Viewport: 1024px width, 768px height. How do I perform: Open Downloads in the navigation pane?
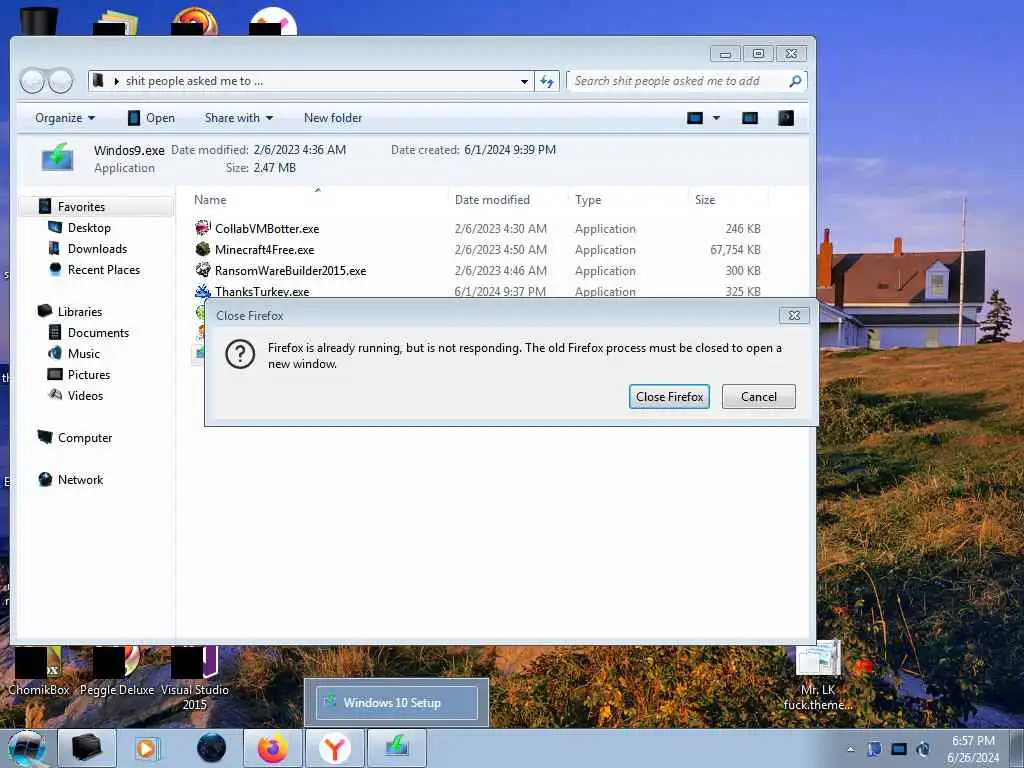97,248
